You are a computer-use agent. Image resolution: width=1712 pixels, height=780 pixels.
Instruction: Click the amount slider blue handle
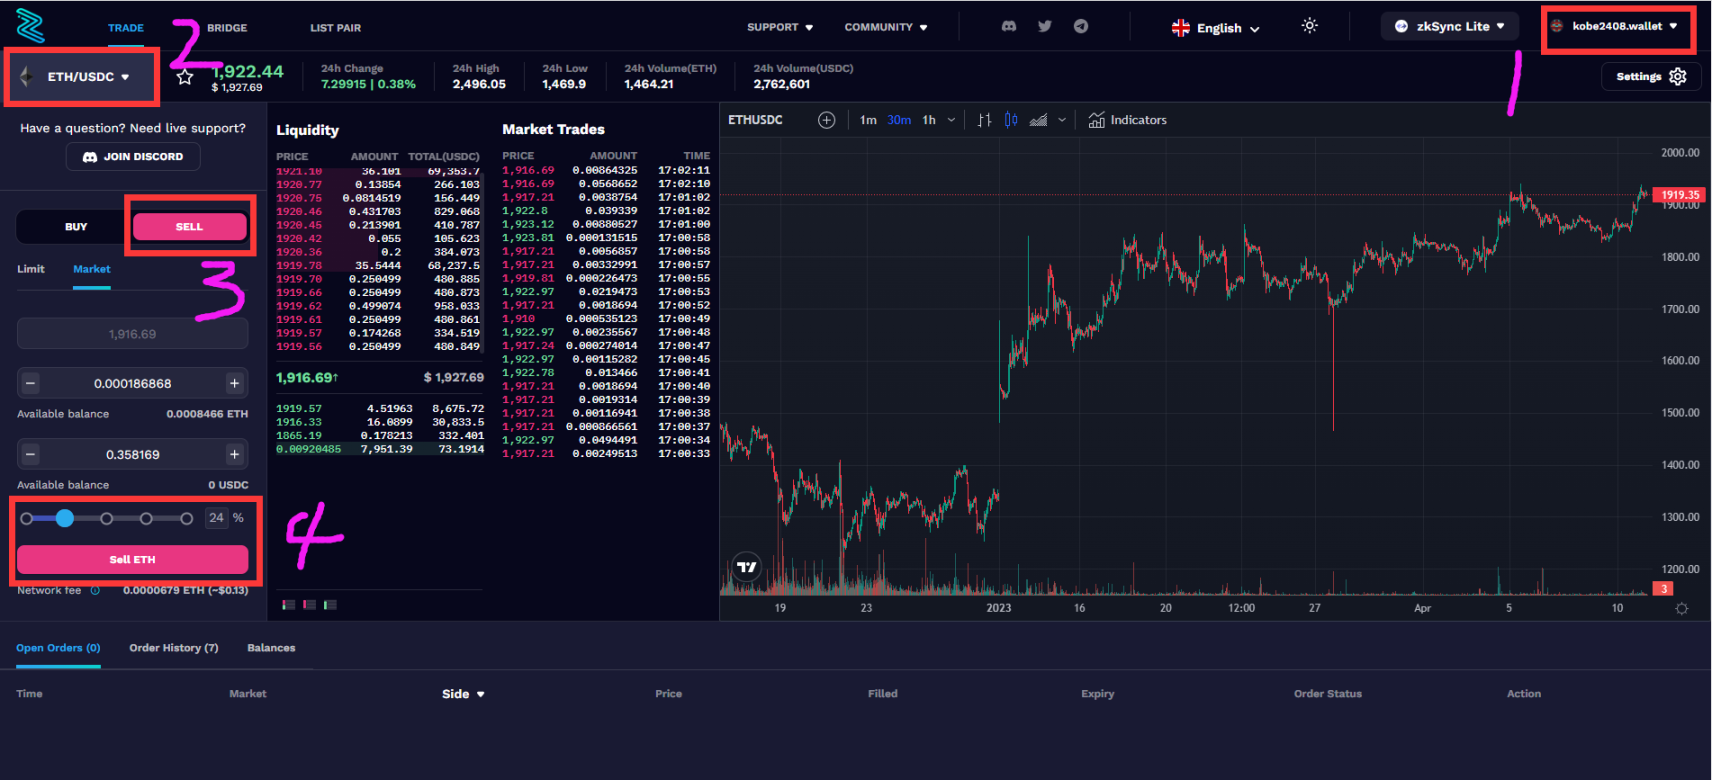click(x=65, y=518)
